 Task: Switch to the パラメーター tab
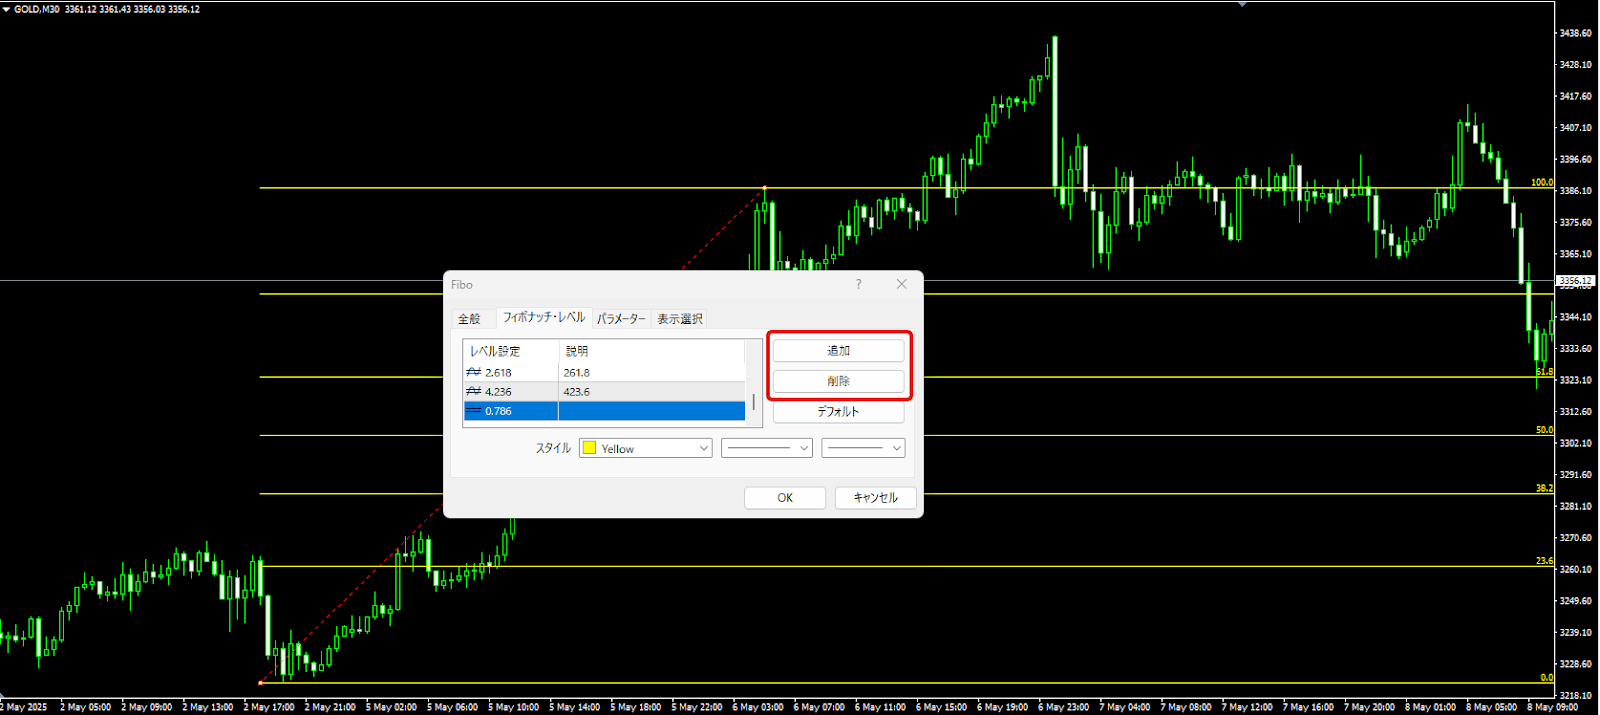pos(621,319)
